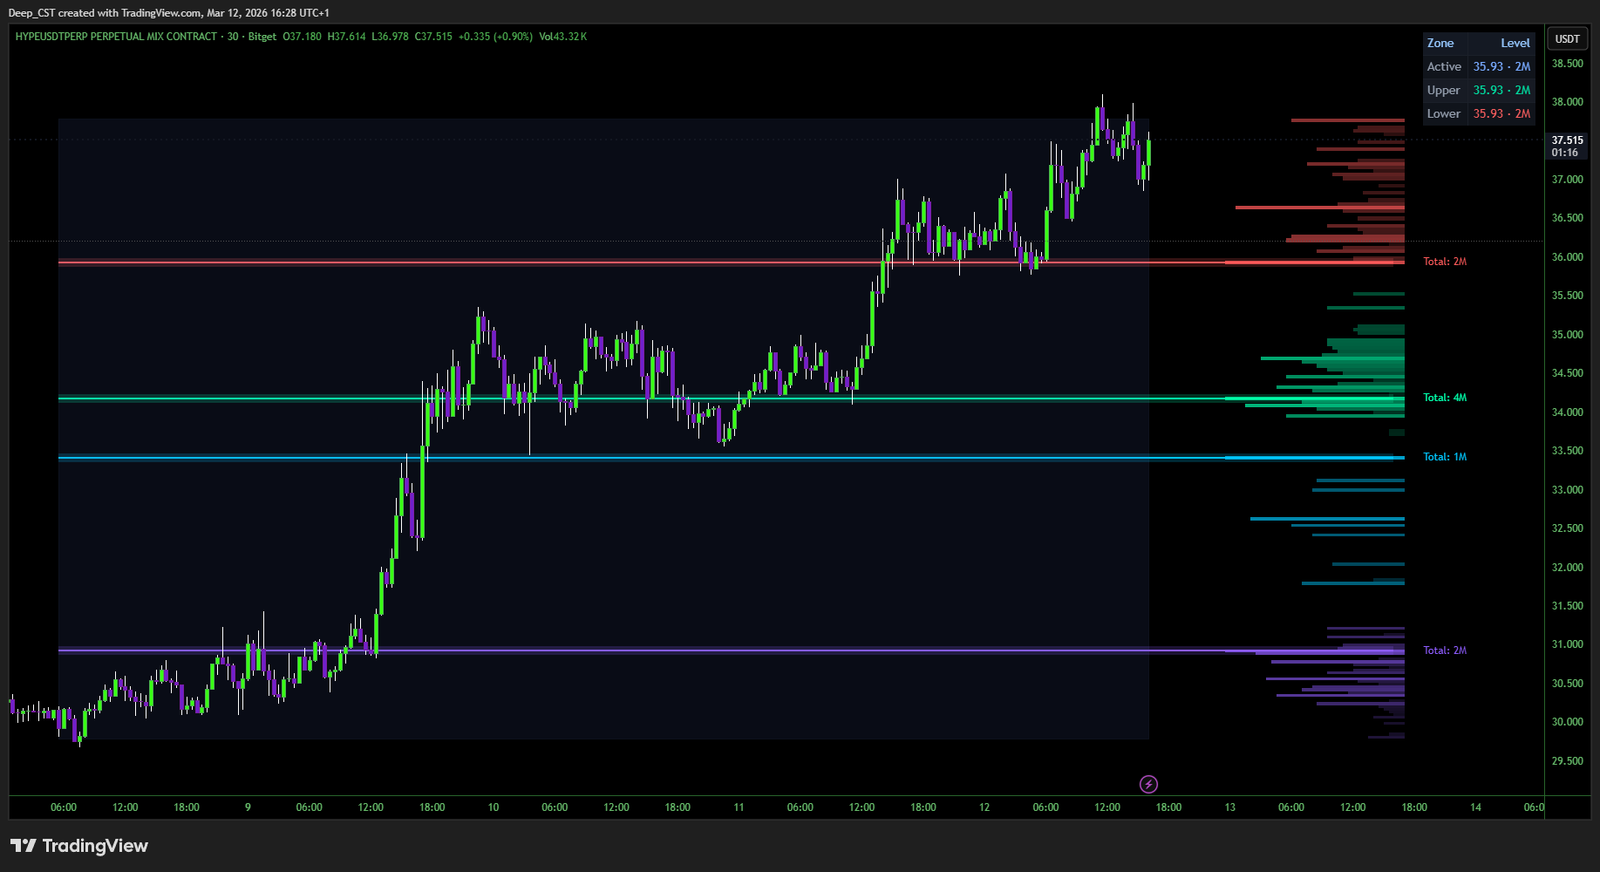Click the red 'Total: 2M' label
Viewport: 1600px width, 872px height.
coord(1445,262)
